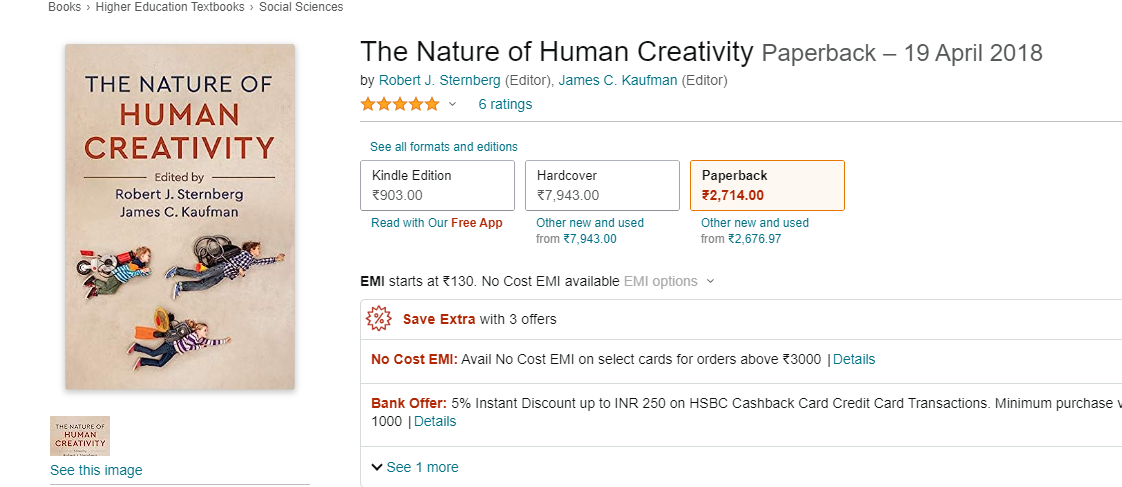This screenshot has width=1122, height=487.
Task: Open Details for No Cost EMI
Action: point(854,359)
